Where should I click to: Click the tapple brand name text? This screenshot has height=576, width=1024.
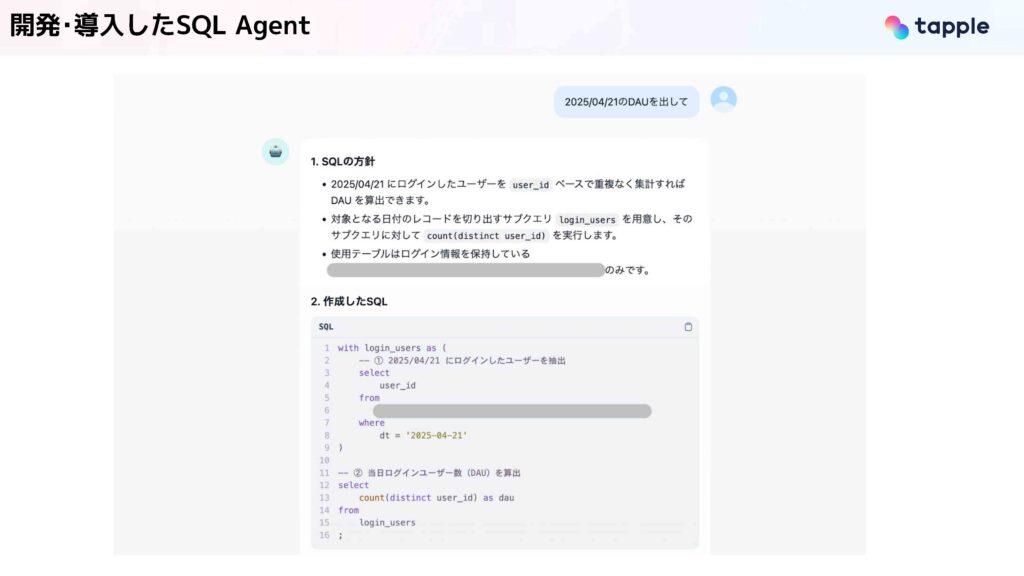(x=952, y=27)
